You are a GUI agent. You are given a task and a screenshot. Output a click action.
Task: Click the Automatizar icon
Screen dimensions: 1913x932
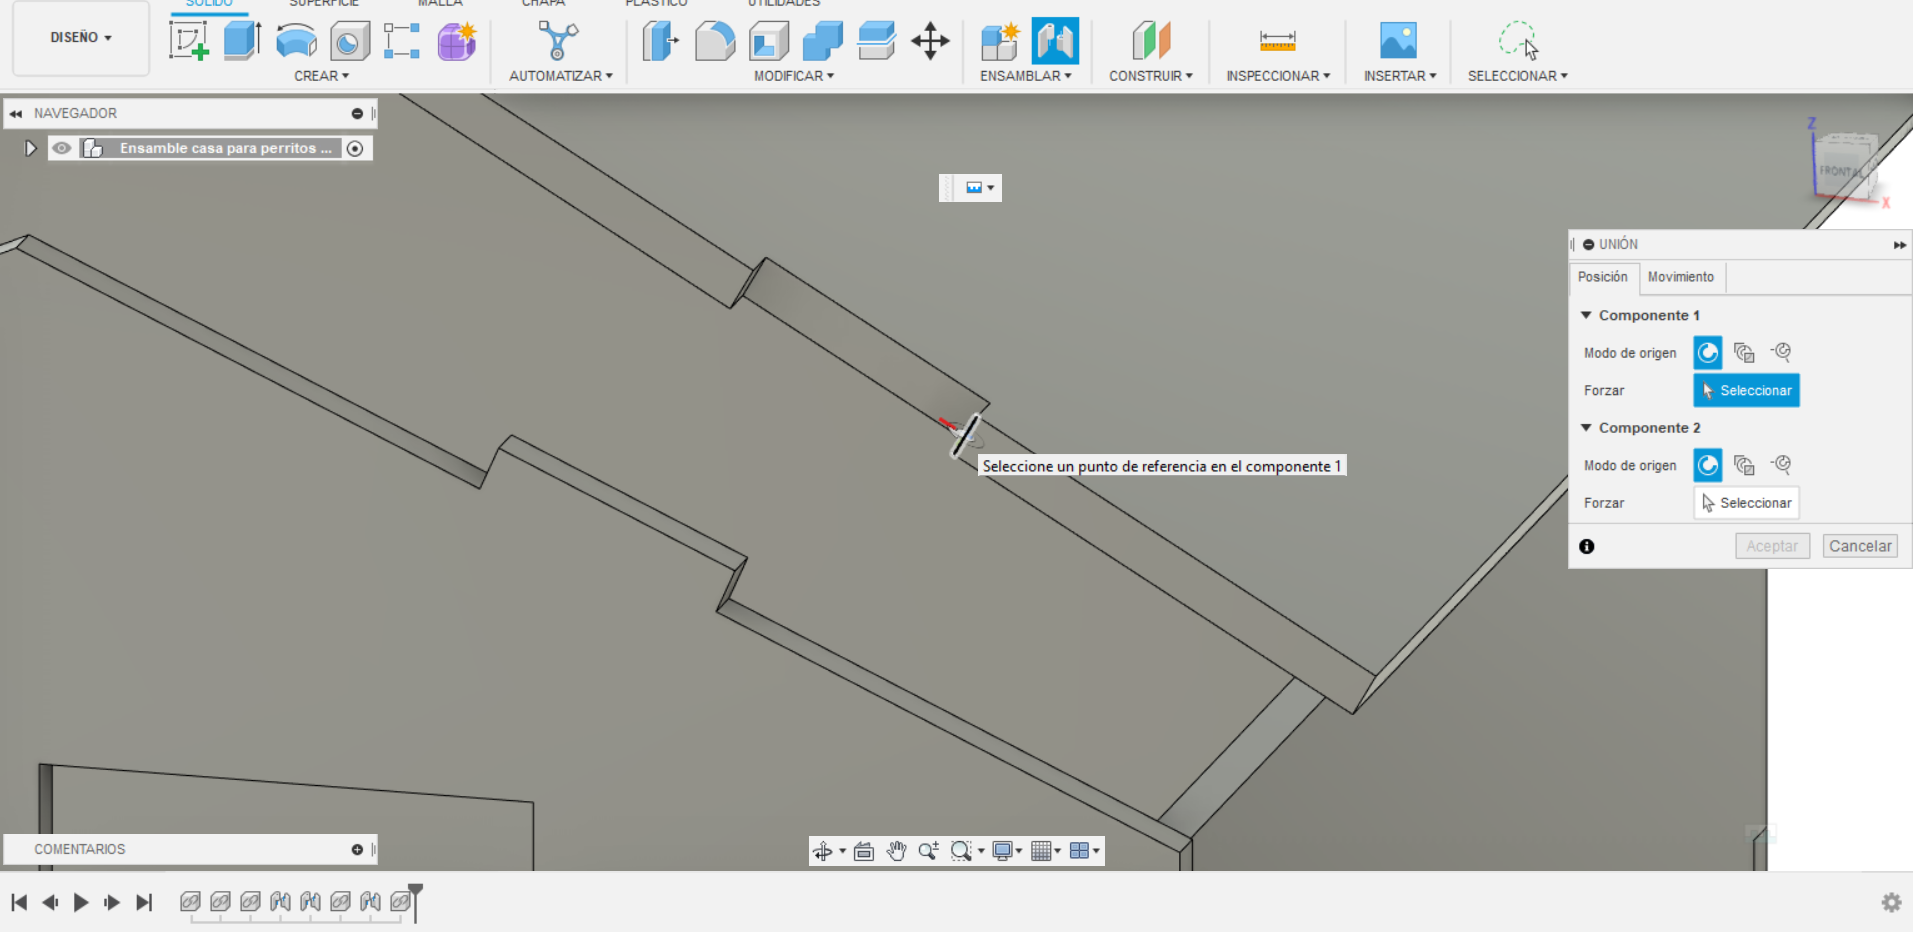pyautogui.click(x=558, y=41)
